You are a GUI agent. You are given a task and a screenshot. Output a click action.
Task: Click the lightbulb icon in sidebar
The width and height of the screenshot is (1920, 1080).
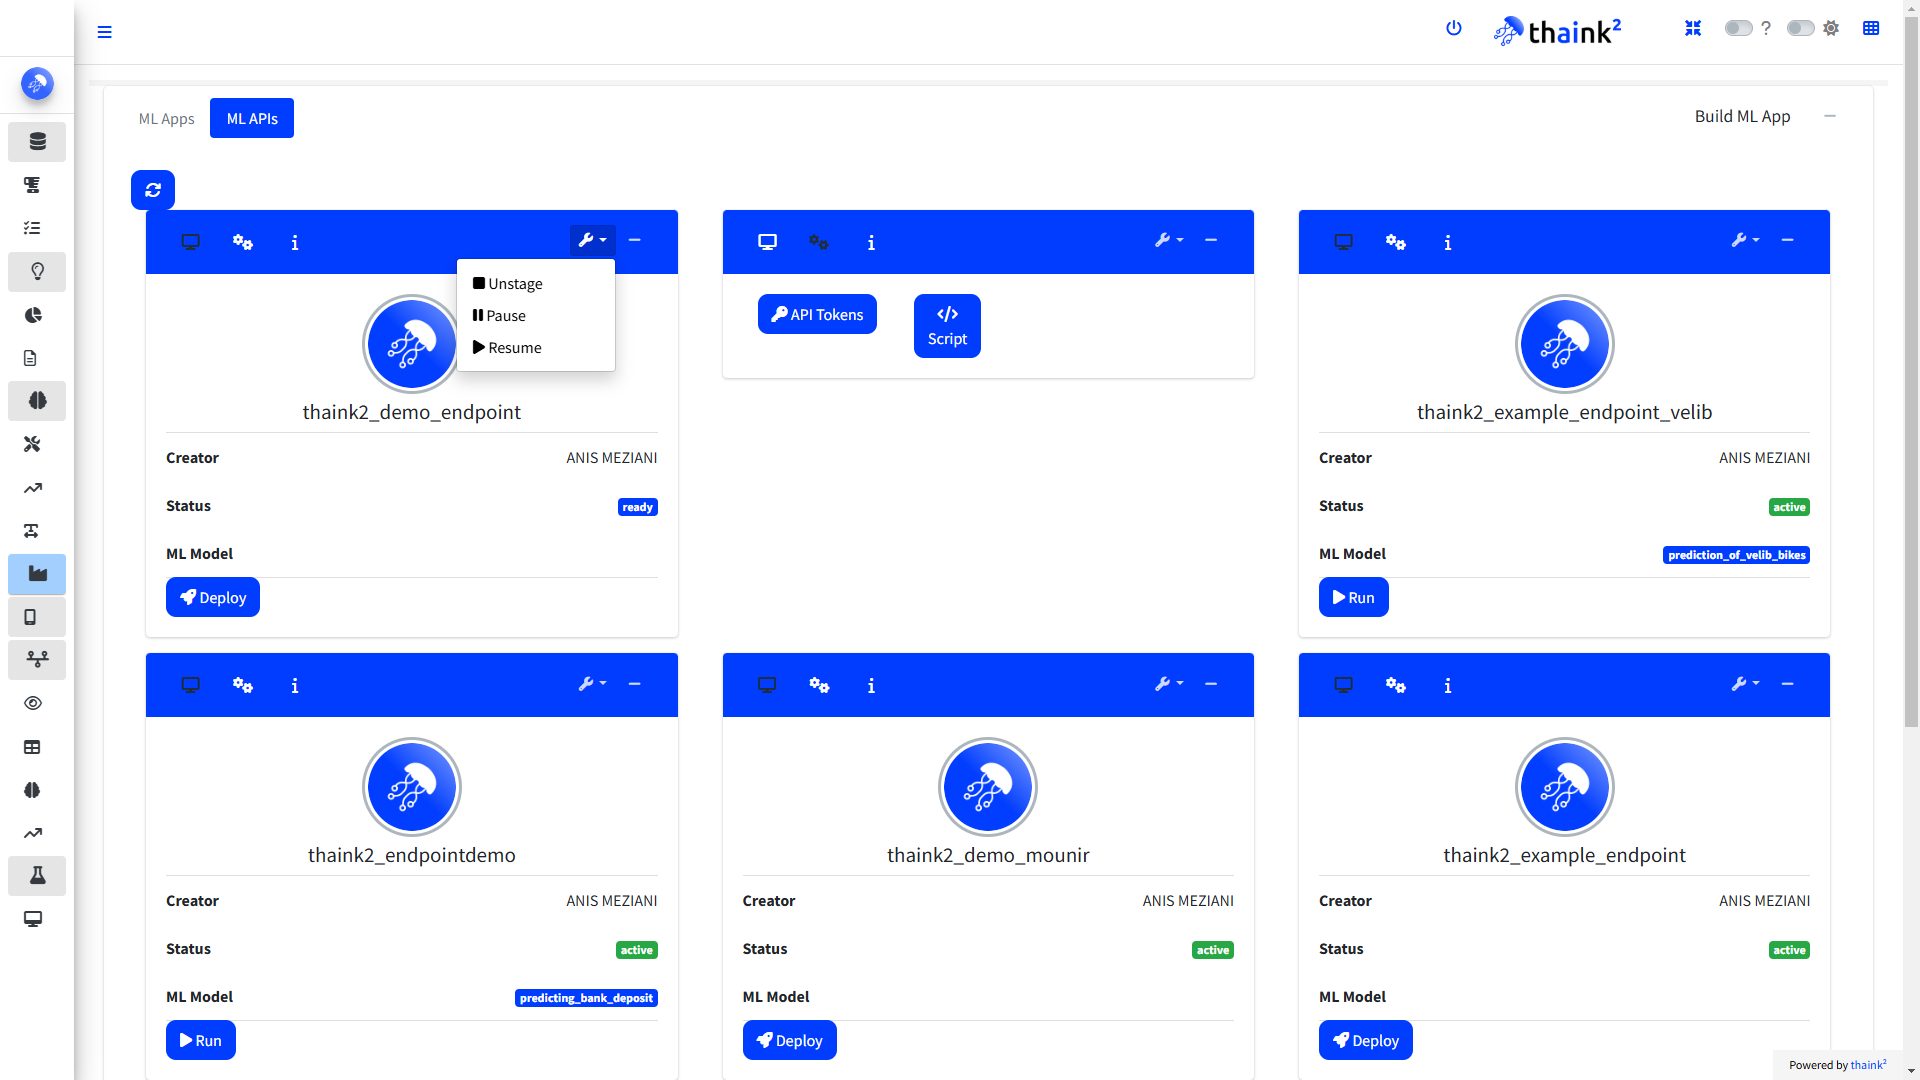click(x=37, y=271)
